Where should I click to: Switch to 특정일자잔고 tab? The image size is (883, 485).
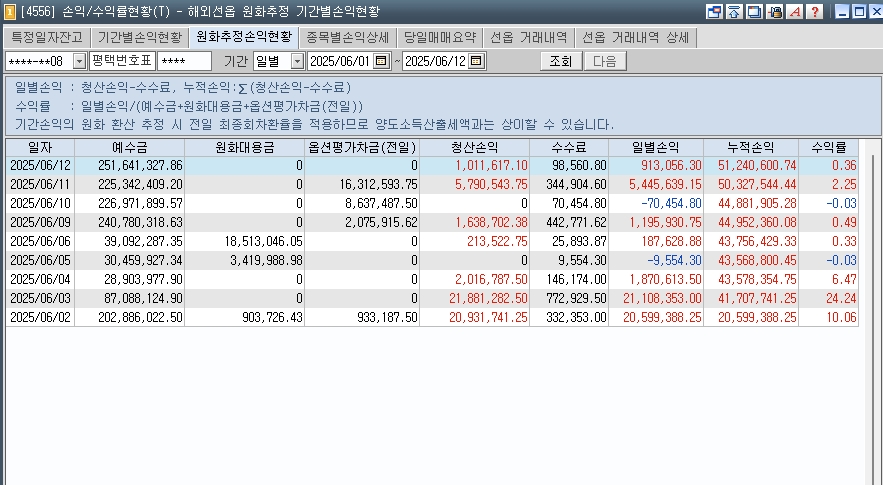47,38
